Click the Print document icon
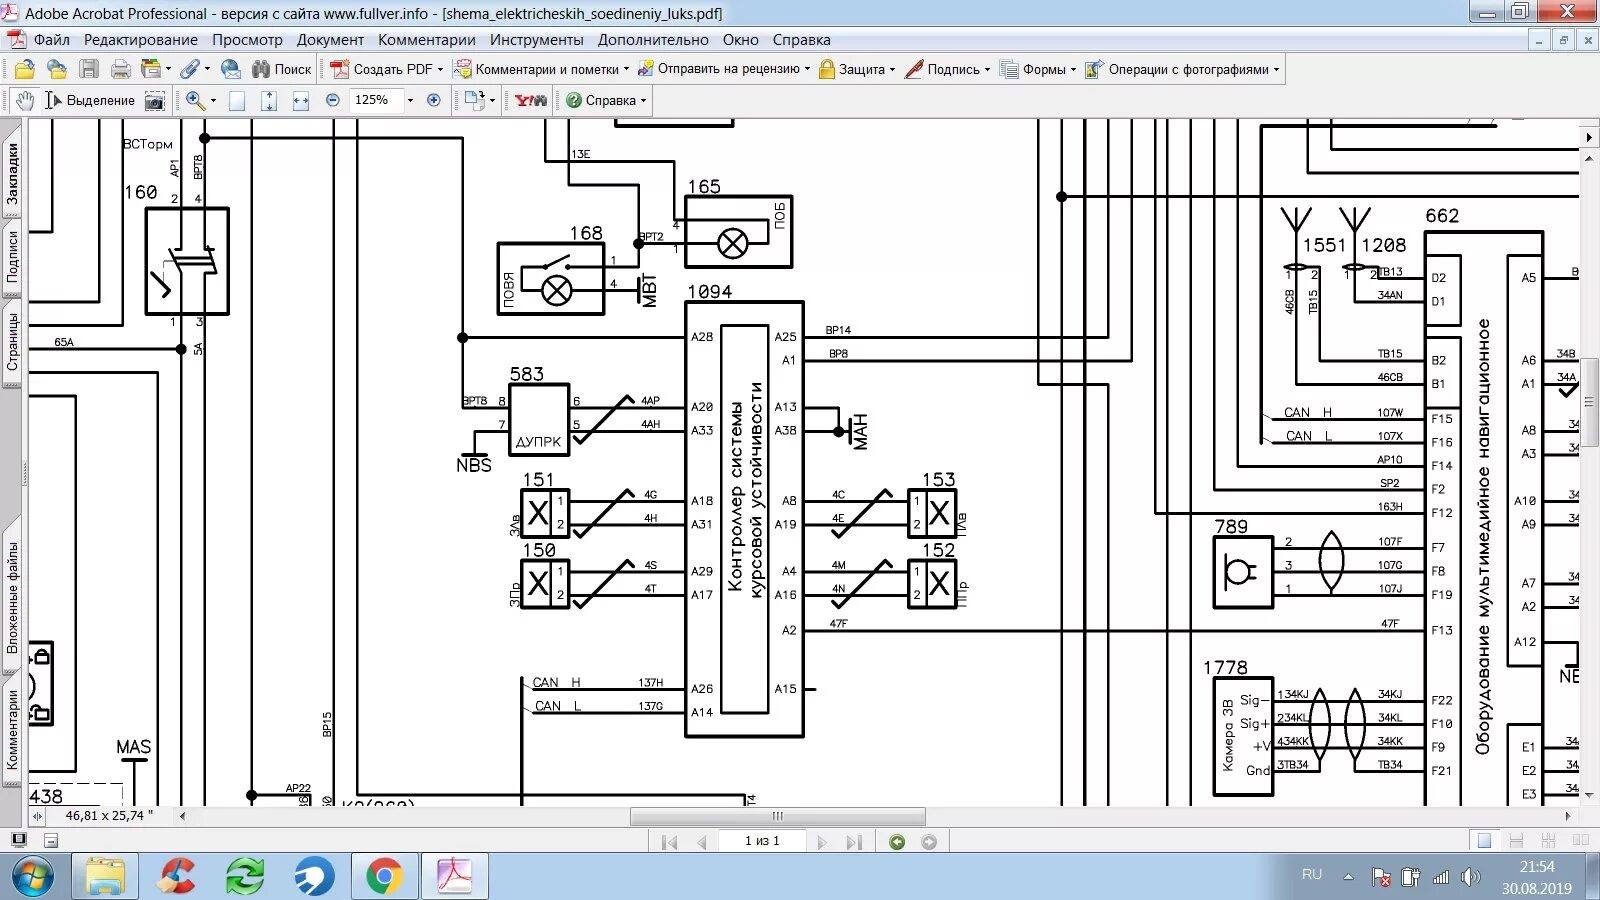The image size is (1600, 900). click(121, 69)
